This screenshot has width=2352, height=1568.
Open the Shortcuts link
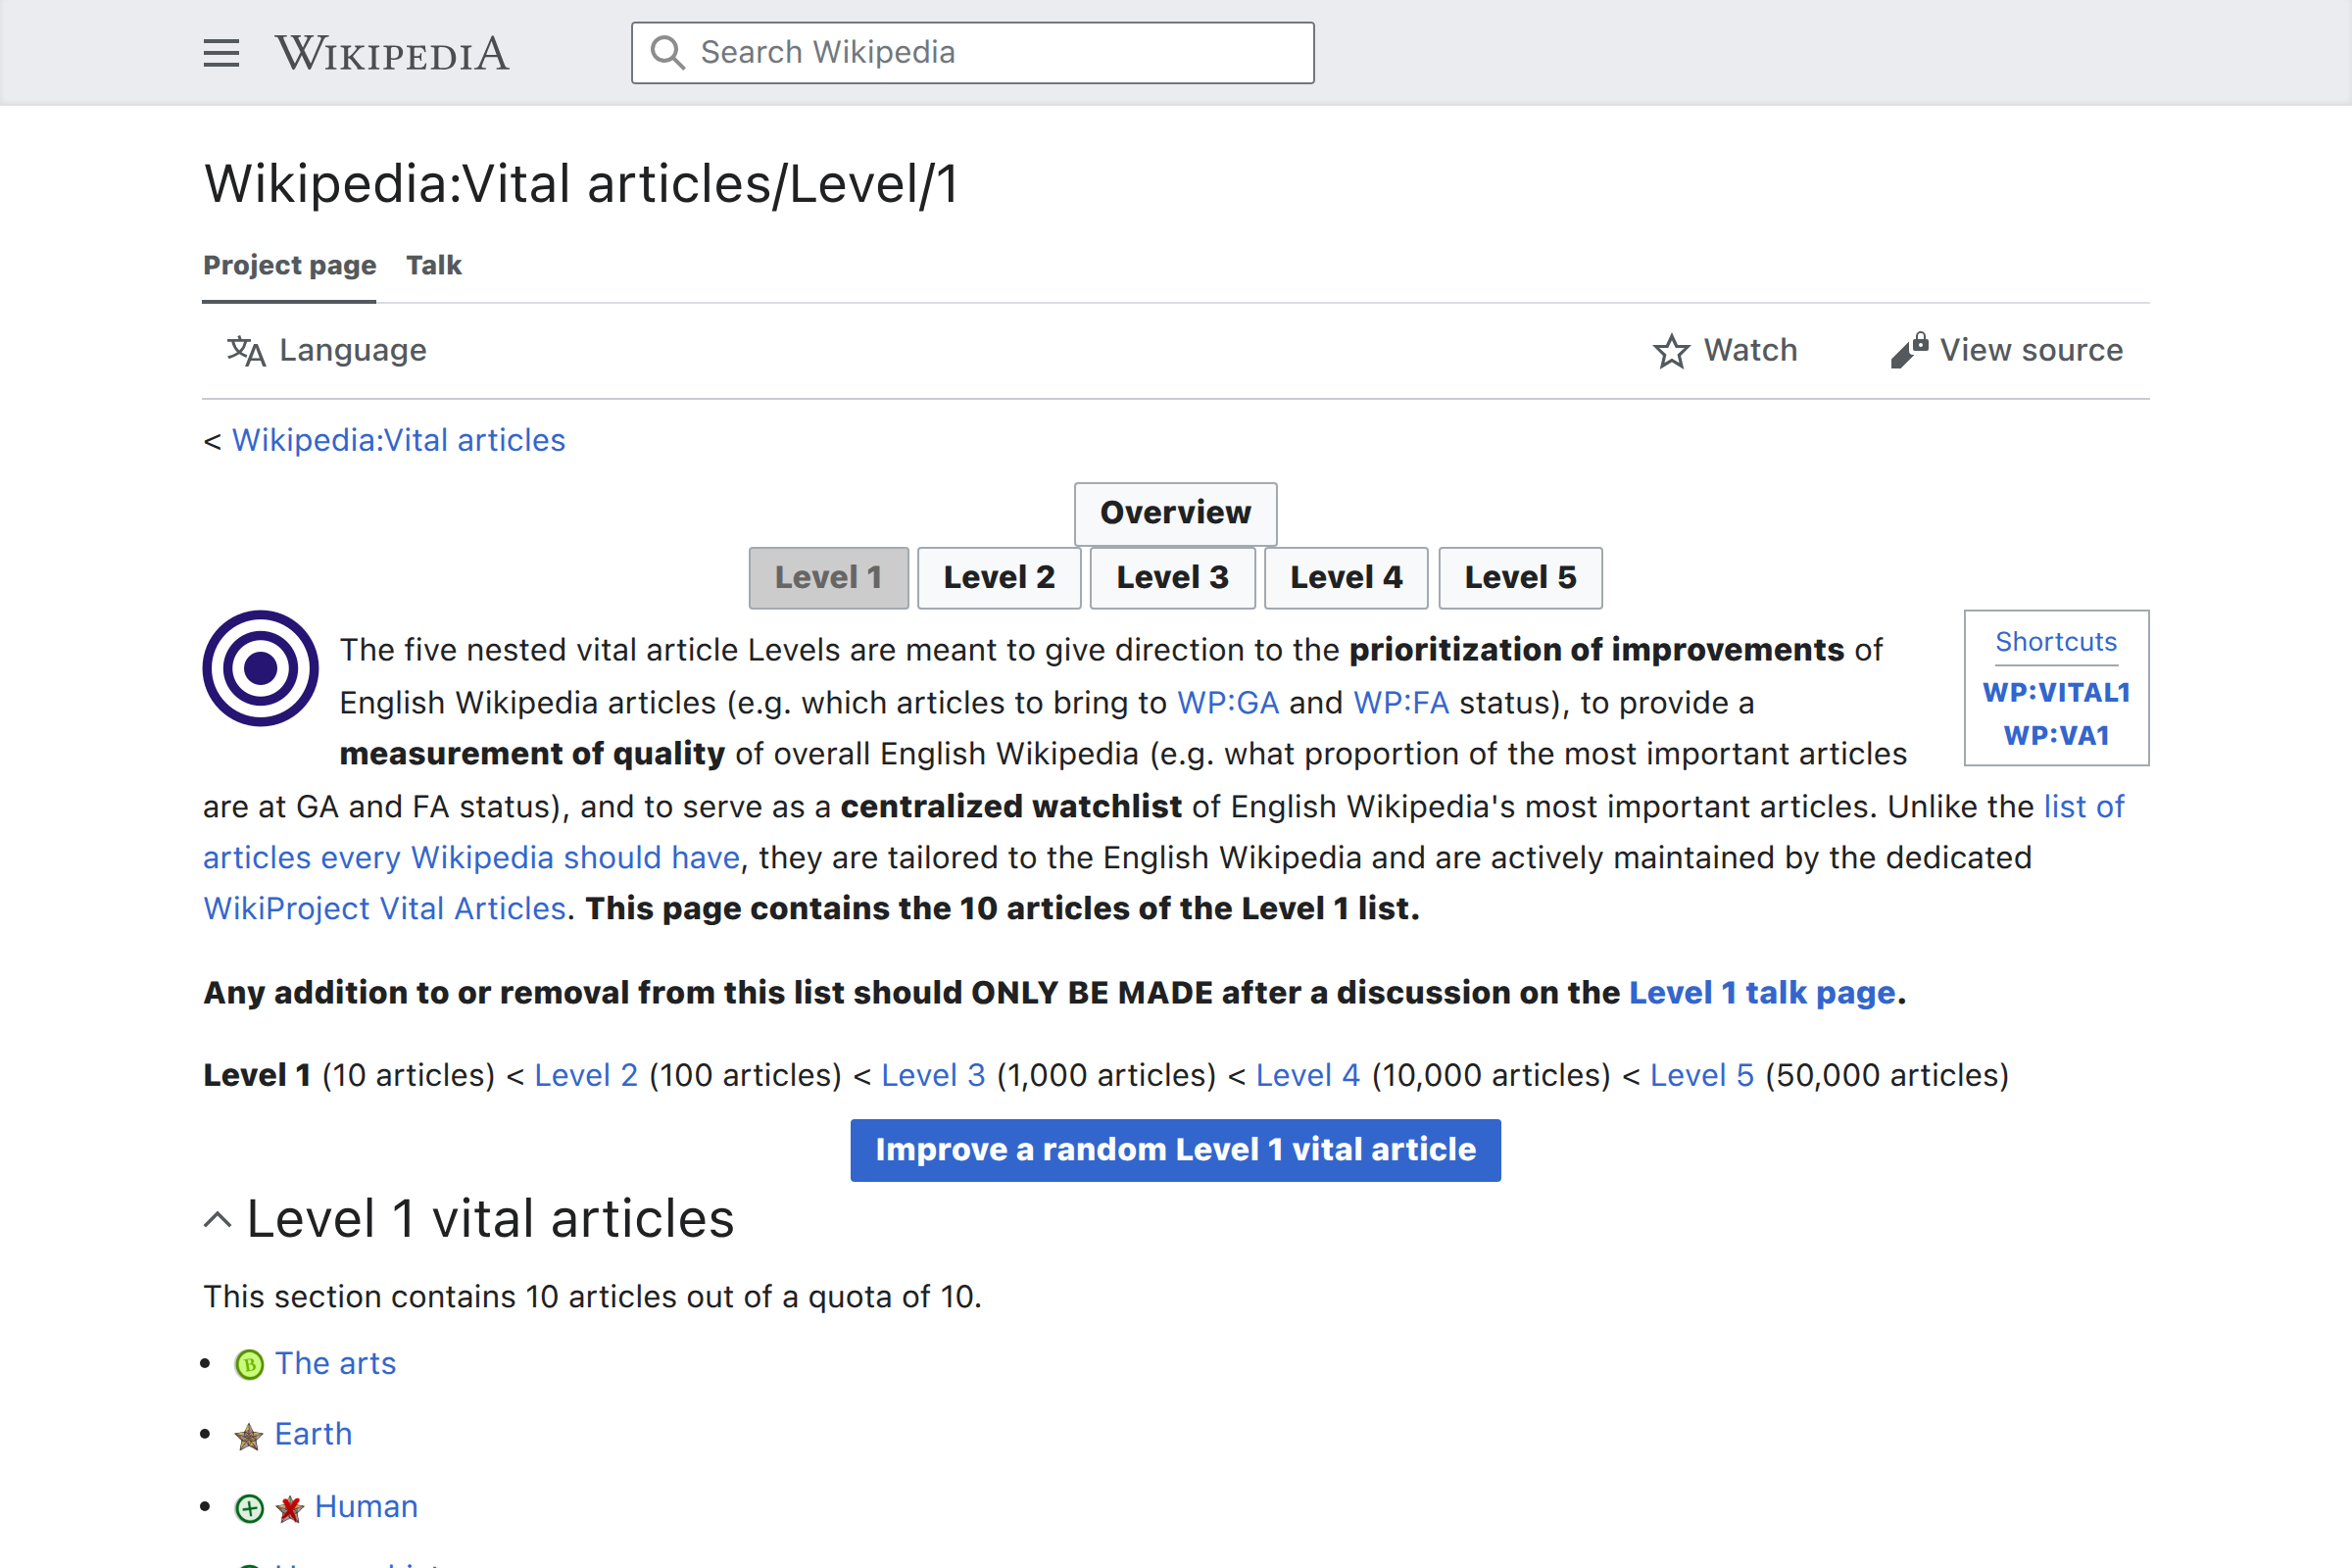coord(2056,642)
